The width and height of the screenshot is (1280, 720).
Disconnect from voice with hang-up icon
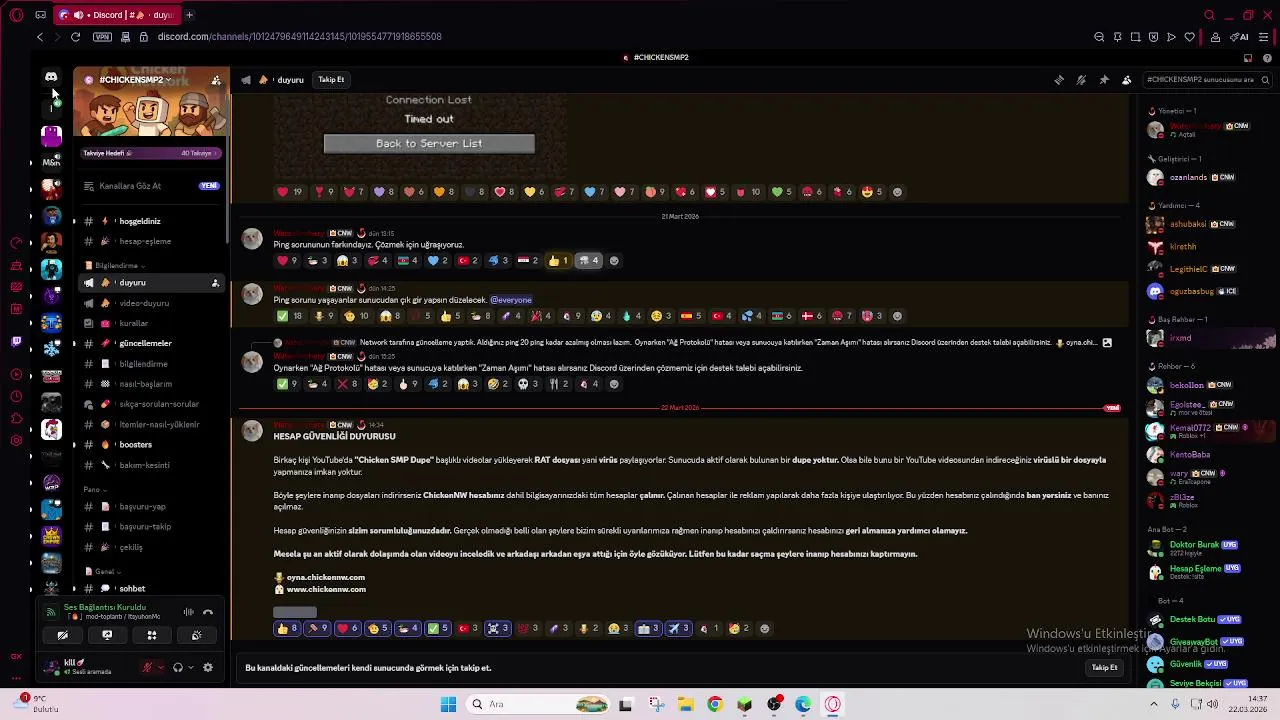[208, 612]
